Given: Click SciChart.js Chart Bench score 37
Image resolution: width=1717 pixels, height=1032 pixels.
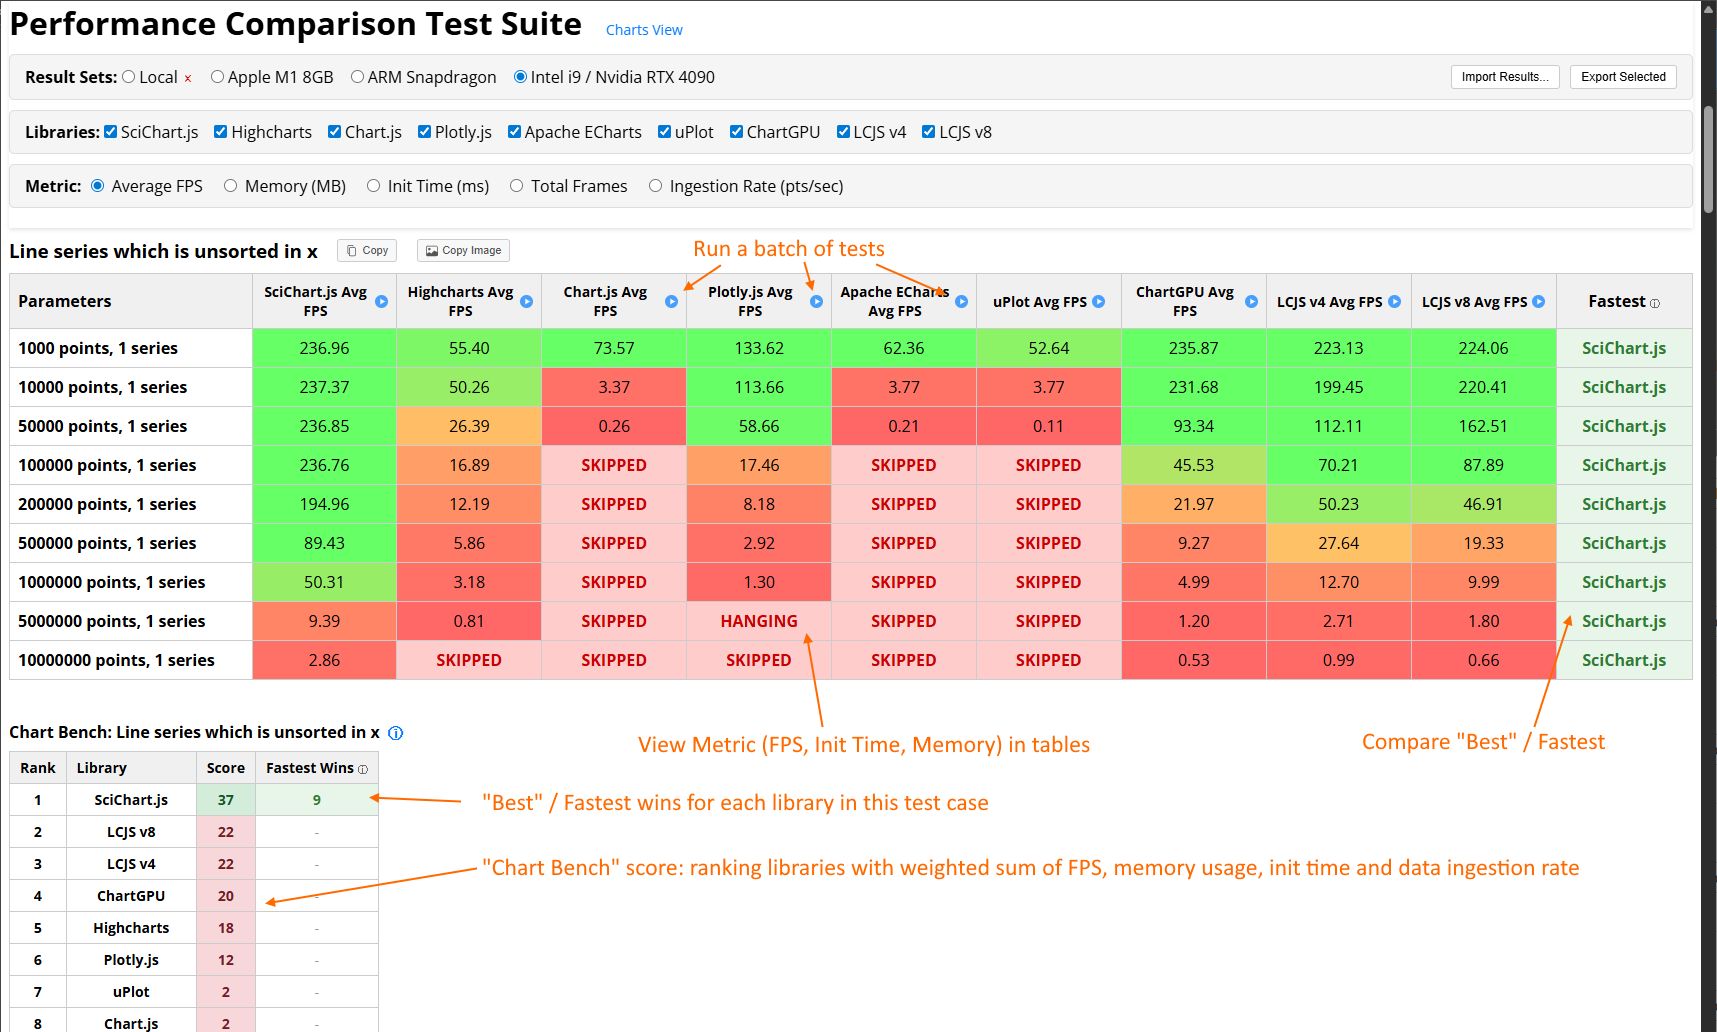Looking at the screenshot, I should click(x=226, y=800).
